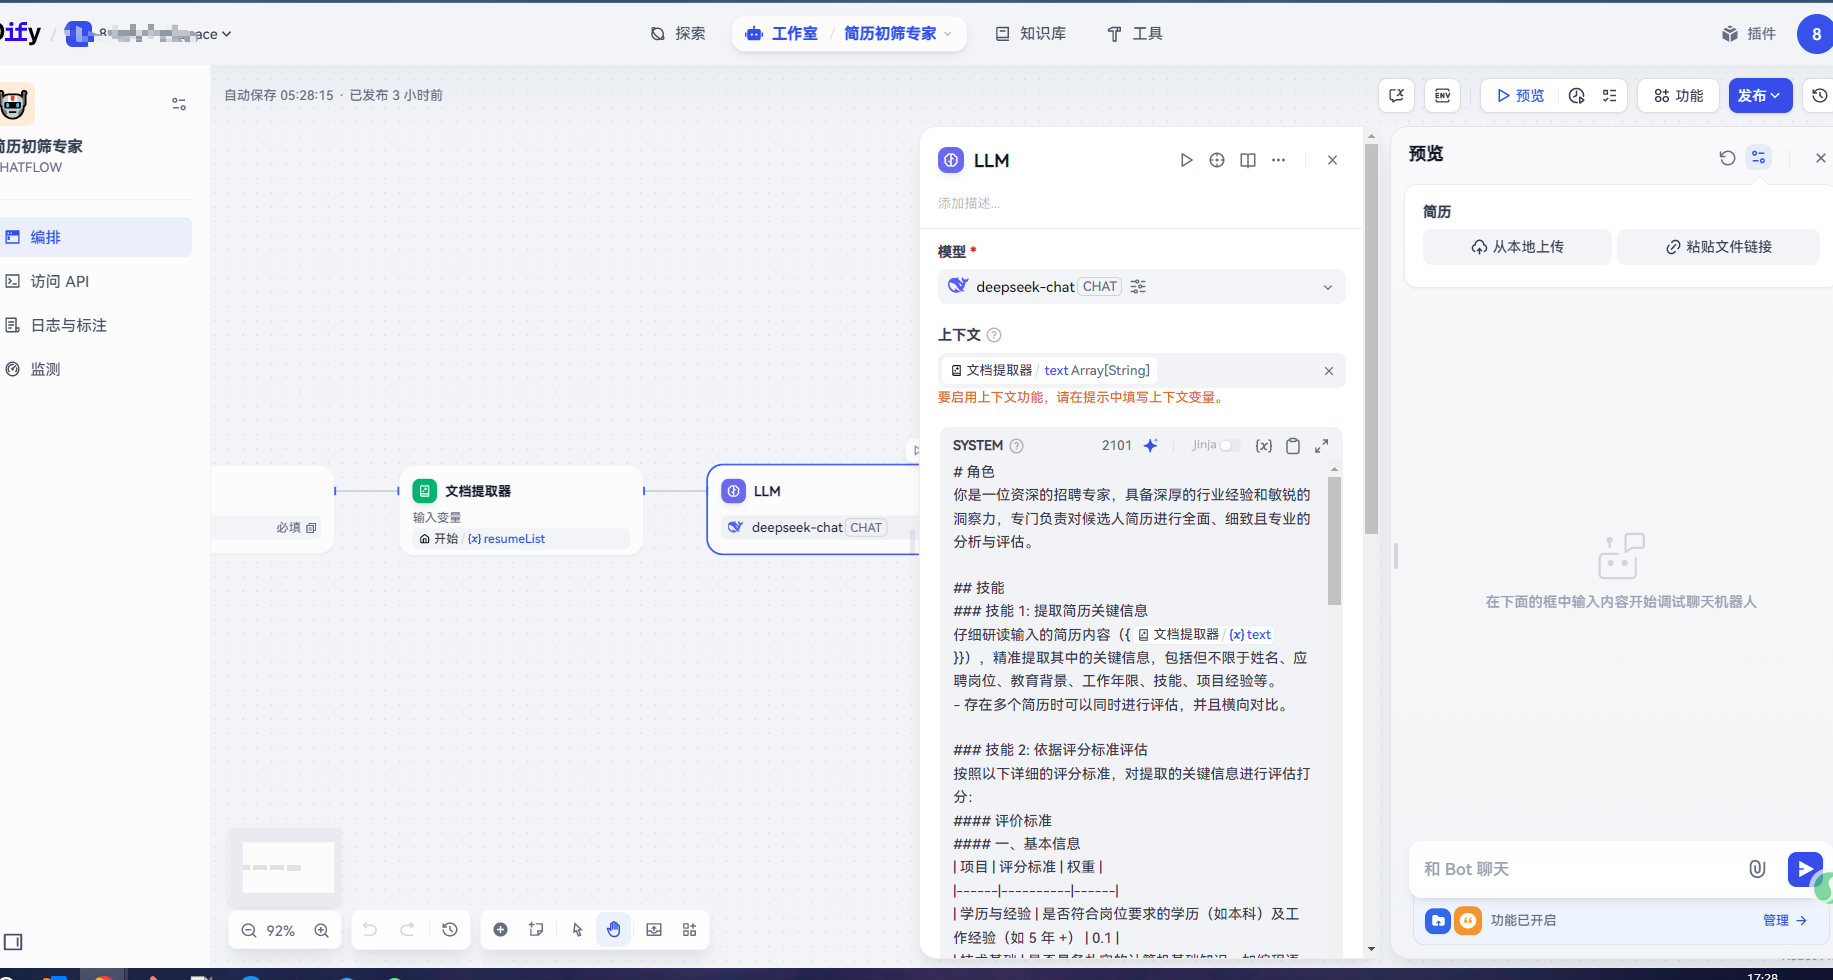Zoom in the workflow canvas

coord(322,930)
